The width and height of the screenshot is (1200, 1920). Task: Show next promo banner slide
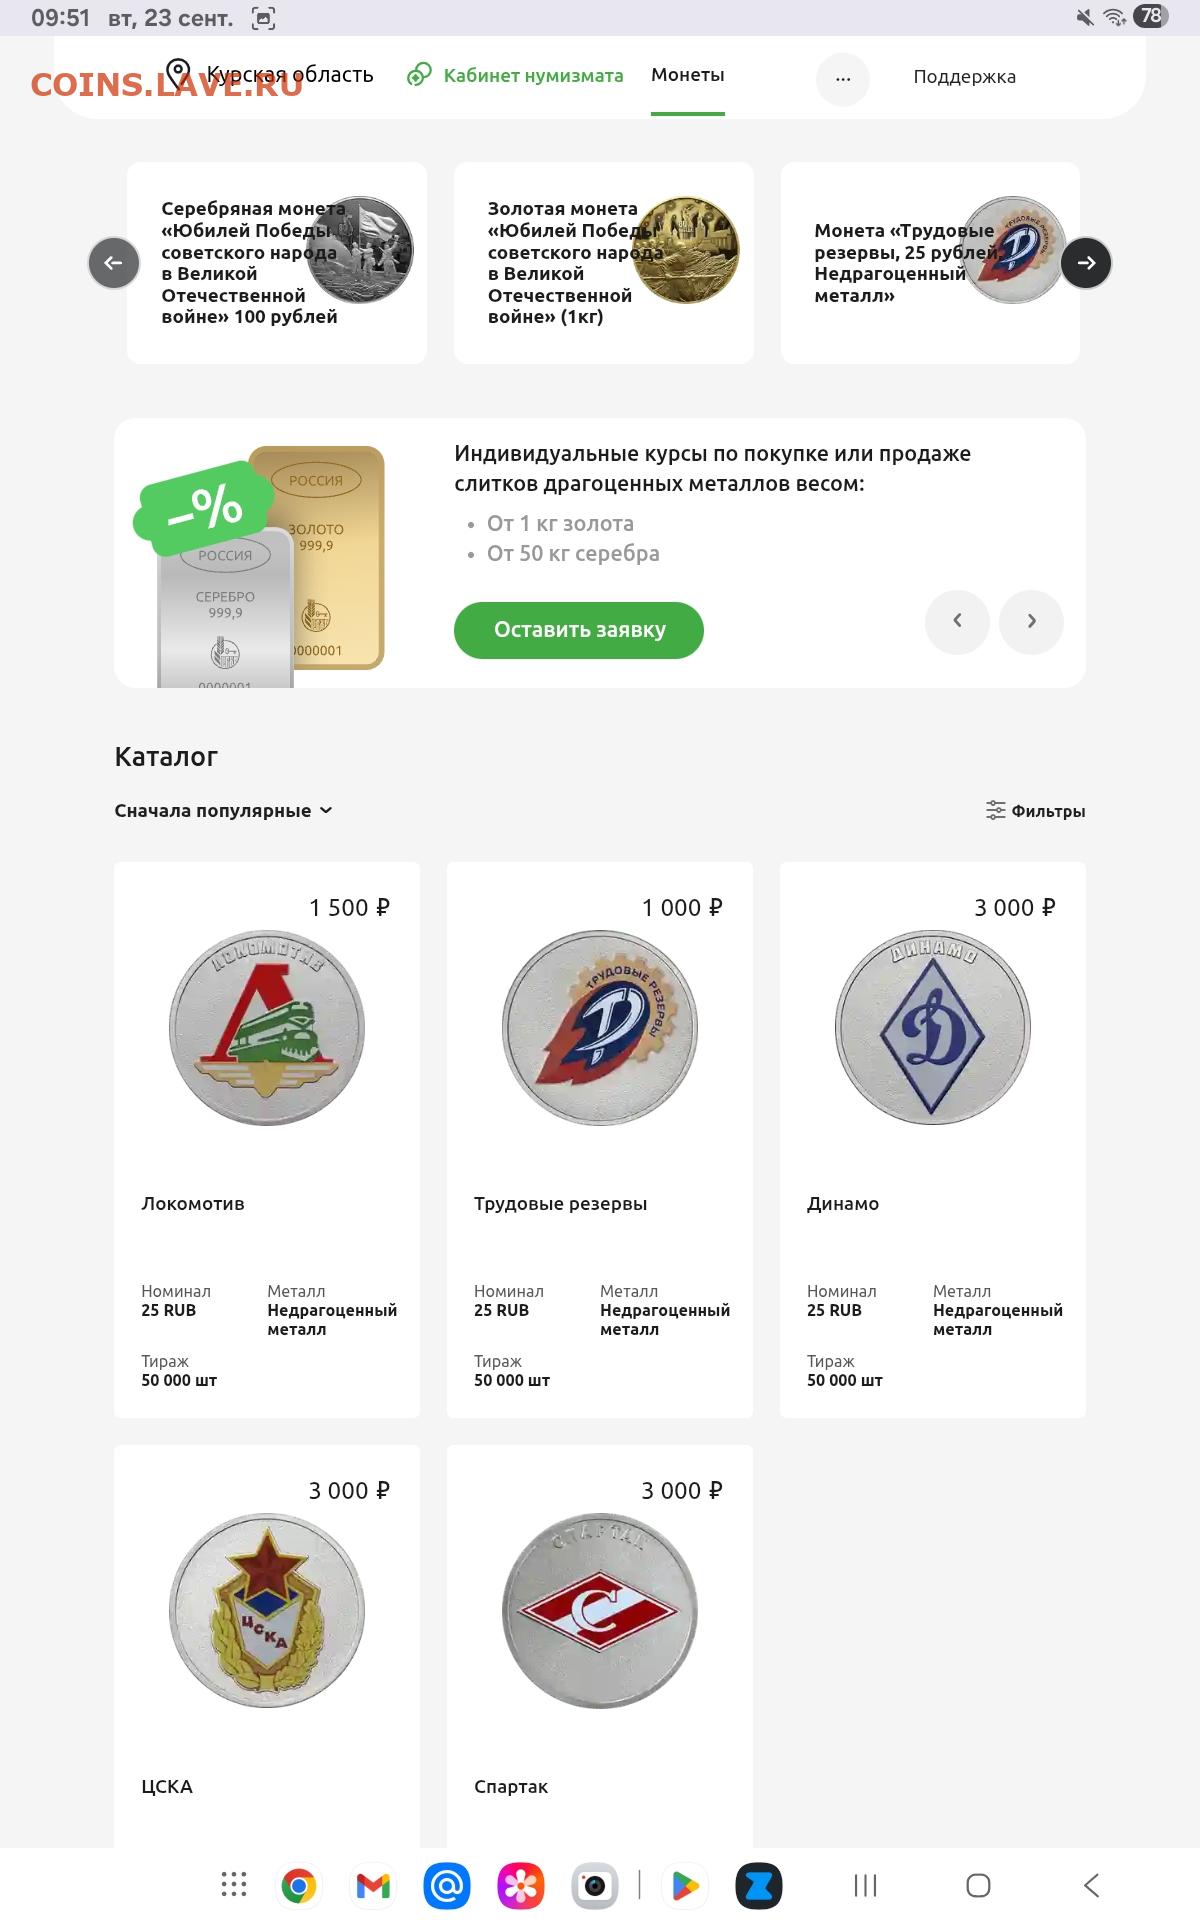pos(1031,621)
